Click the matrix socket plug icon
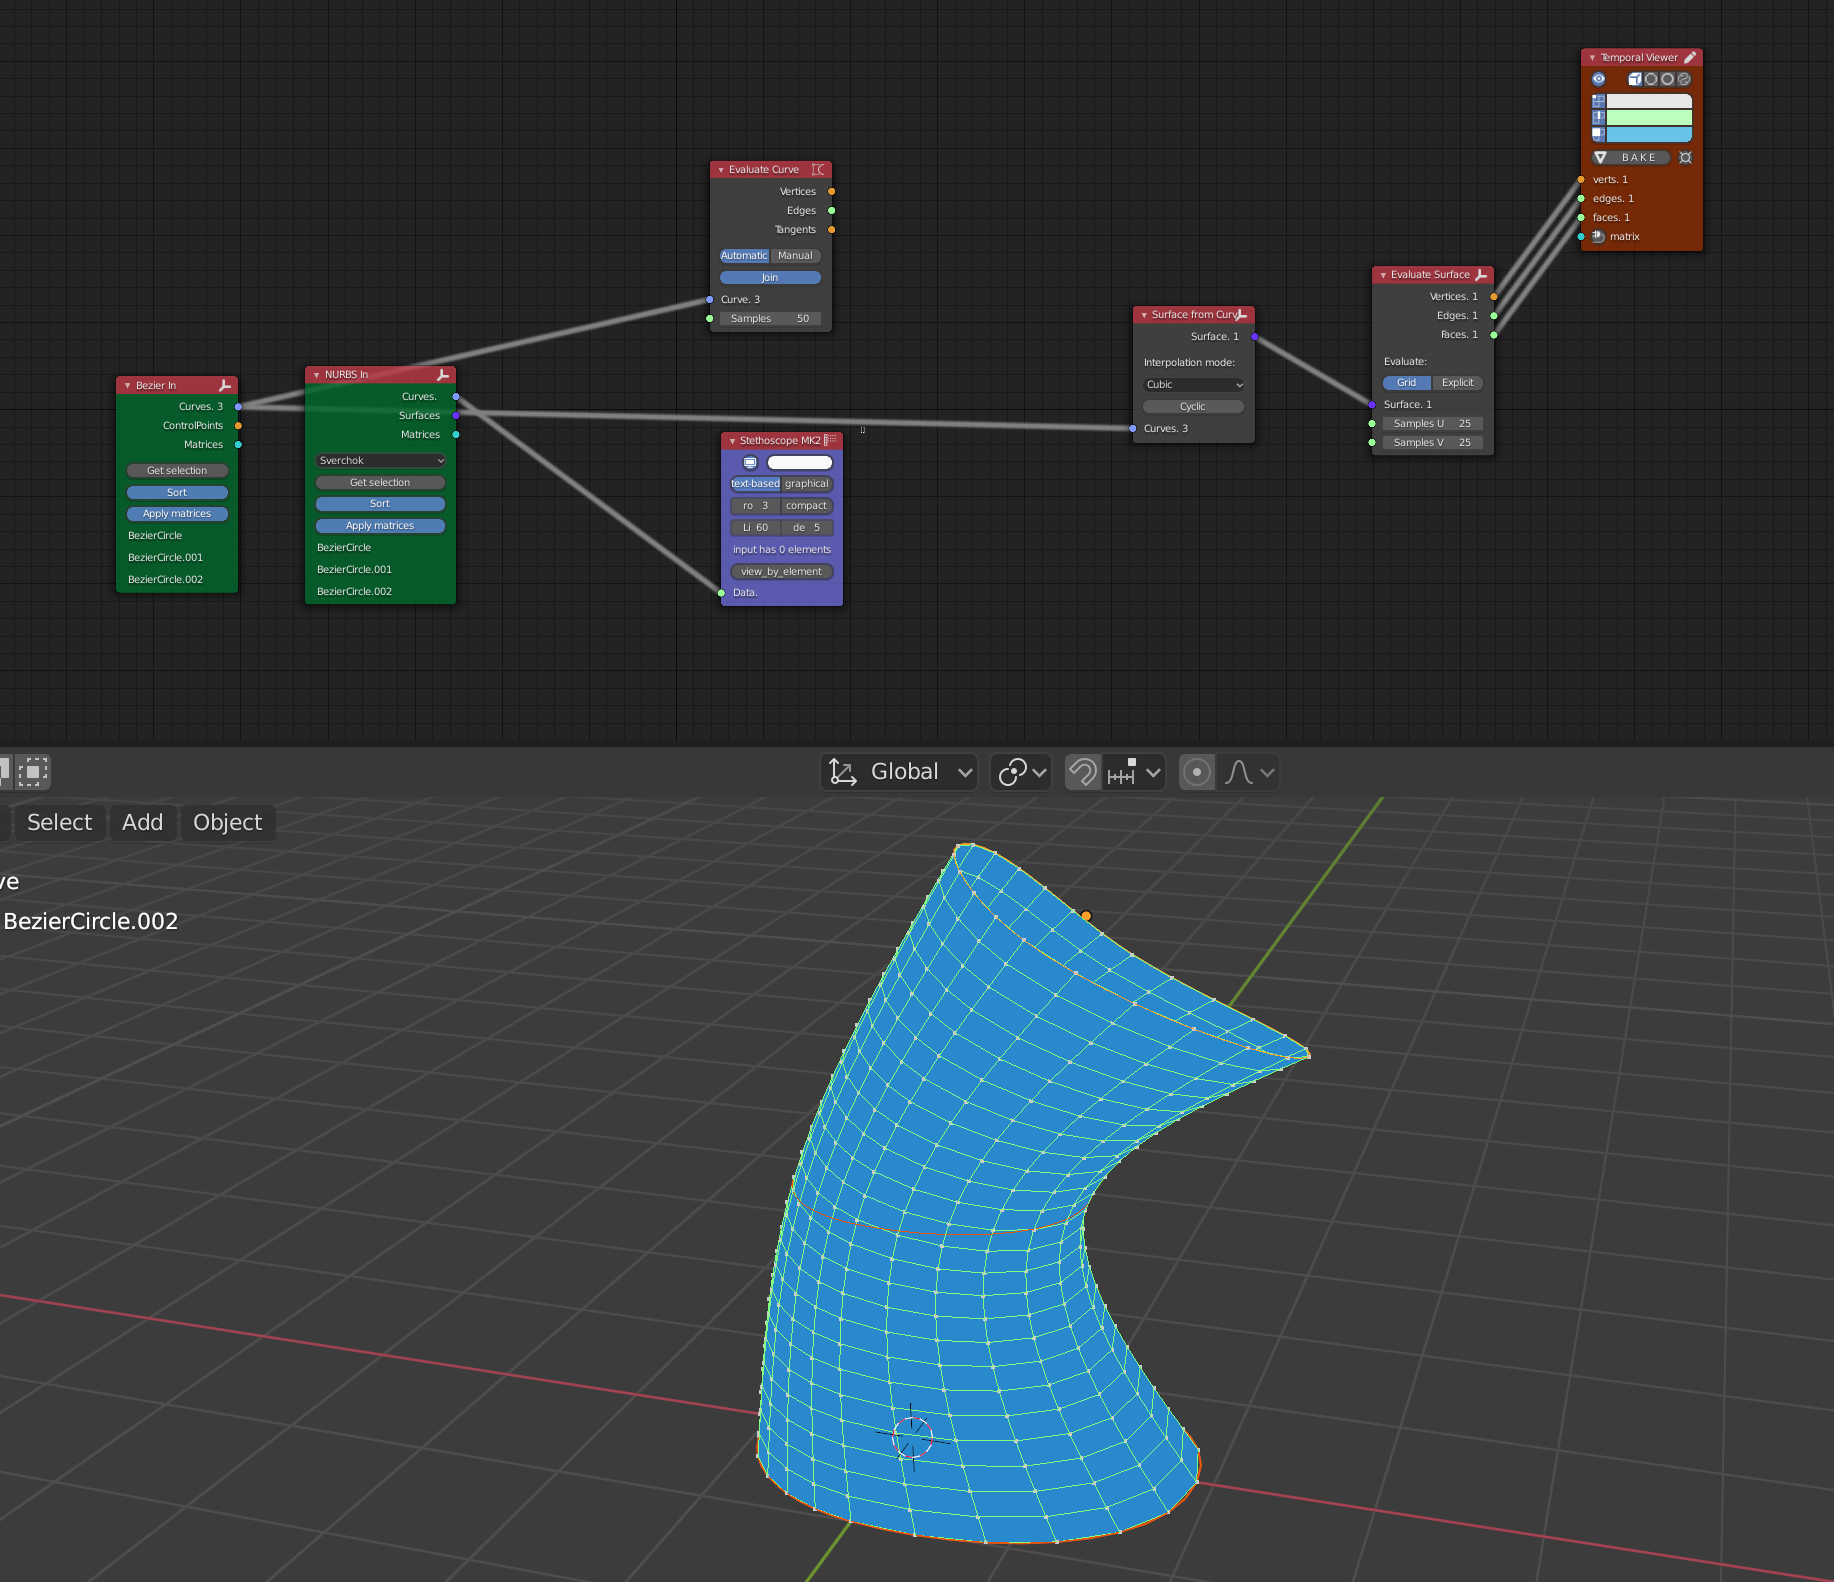The width and height of the screenshot is (1834, 1582). coord(1598,237)
